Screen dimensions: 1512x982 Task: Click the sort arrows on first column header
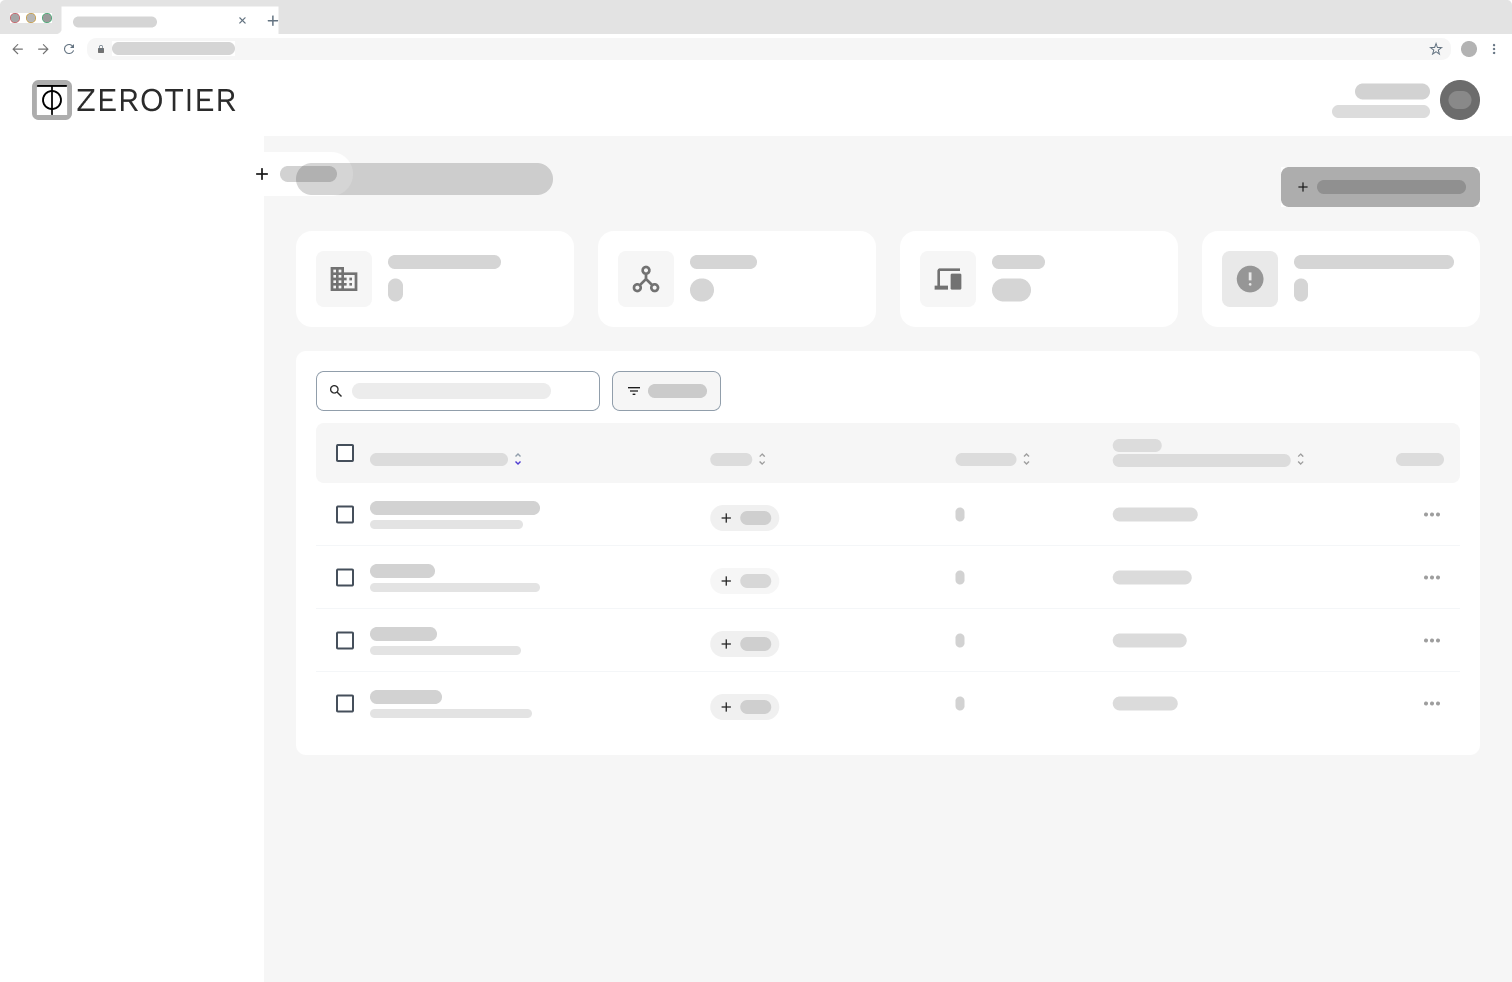pyautogui.click(x=518, y=459)
